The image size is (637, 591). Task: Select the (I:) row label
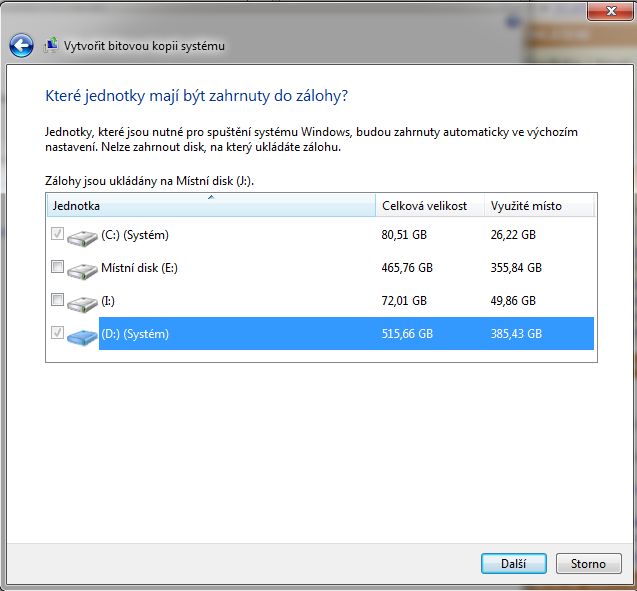108,301
